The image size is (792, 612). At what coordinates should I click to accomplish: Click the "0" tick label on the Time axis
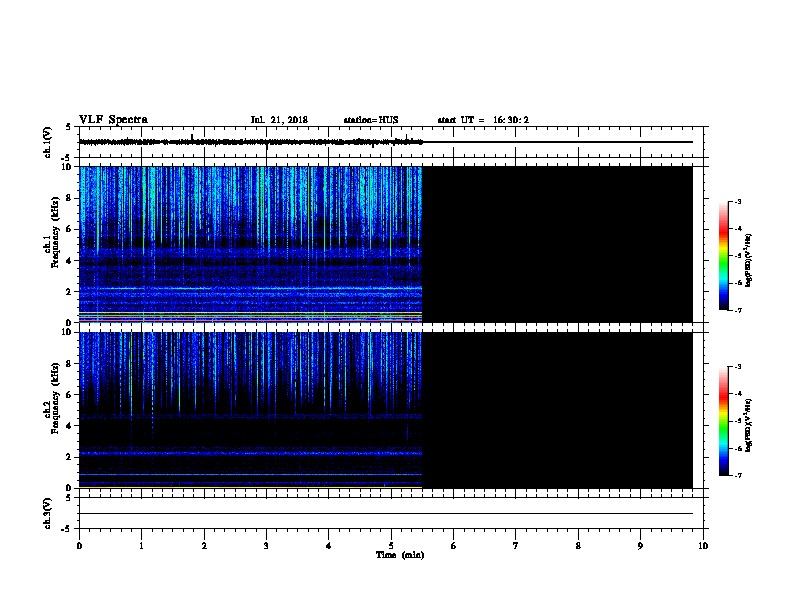click(x=79, y=546)
